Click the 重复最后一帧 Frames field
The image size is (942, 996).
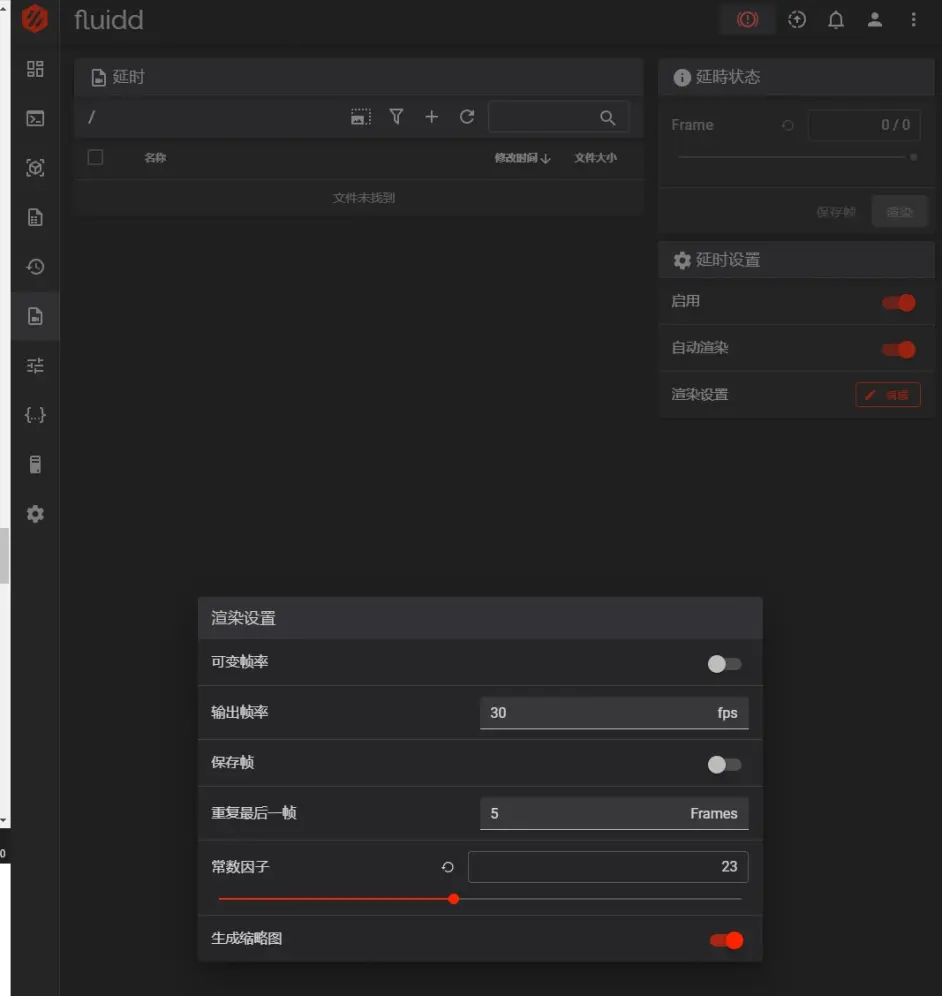coord(614,813)
